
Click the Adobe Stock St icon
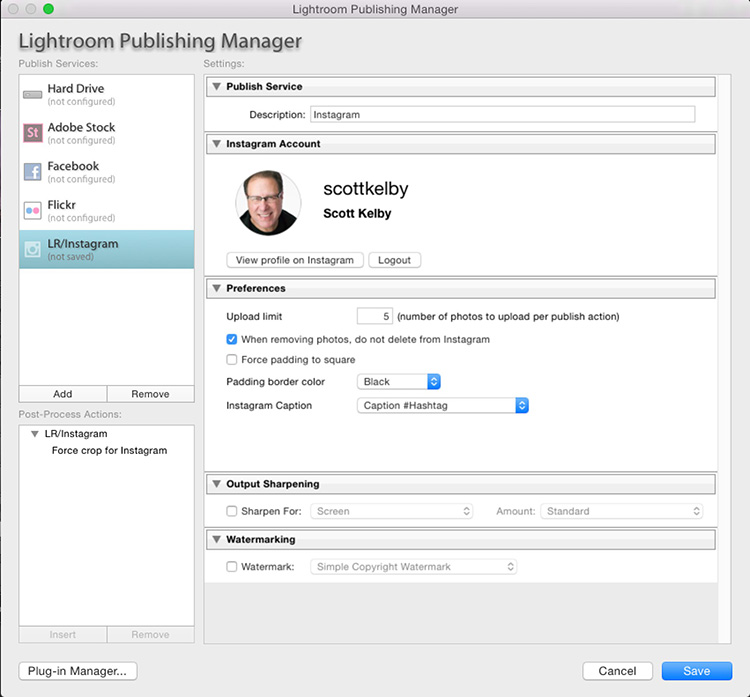(33, 133)
